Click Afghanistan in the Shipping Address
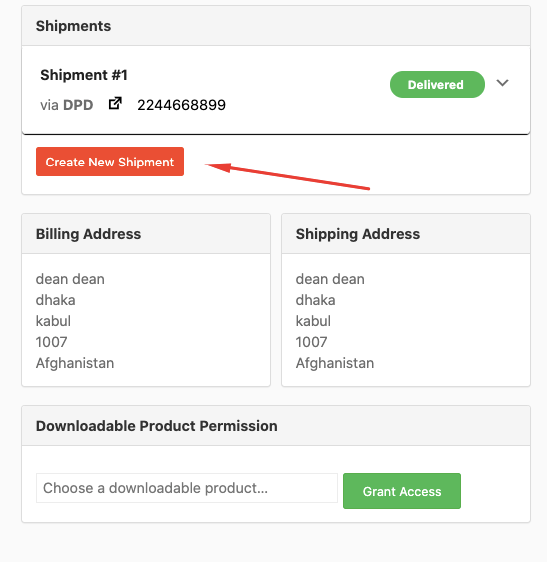Viewport: 547px width, 562px height. point(335,363)
